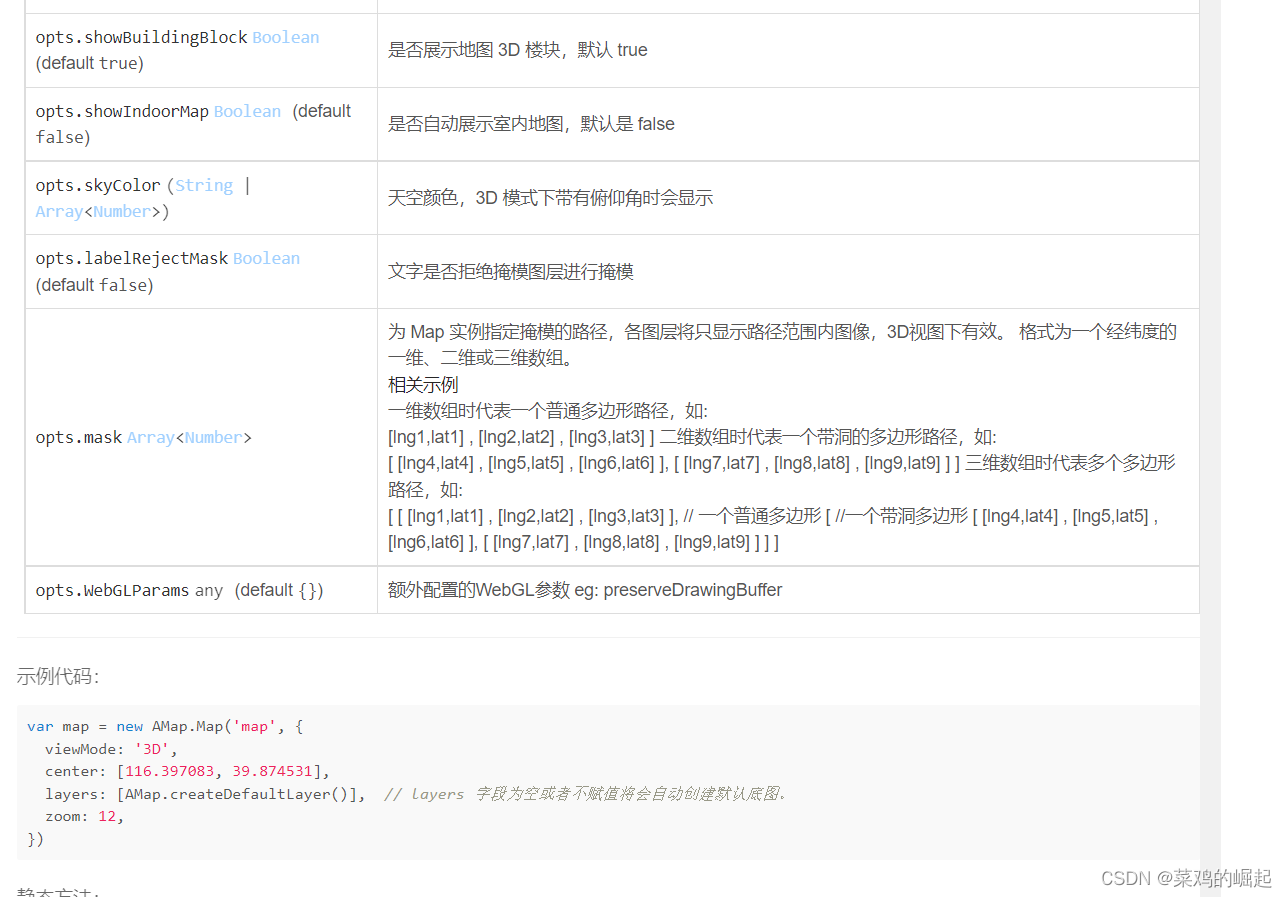Click the Array type link for opts.mask
The image size is (1287, 897).
(x=150, y=437)
